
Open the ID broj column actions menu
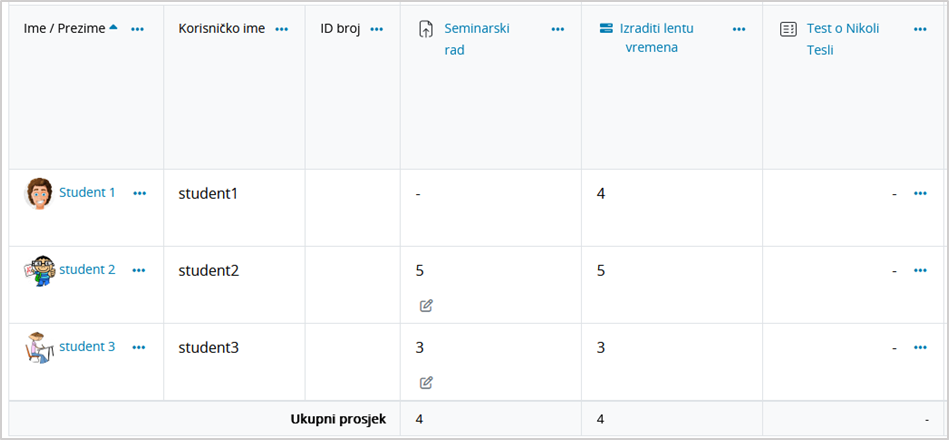(x=377, y=29)
